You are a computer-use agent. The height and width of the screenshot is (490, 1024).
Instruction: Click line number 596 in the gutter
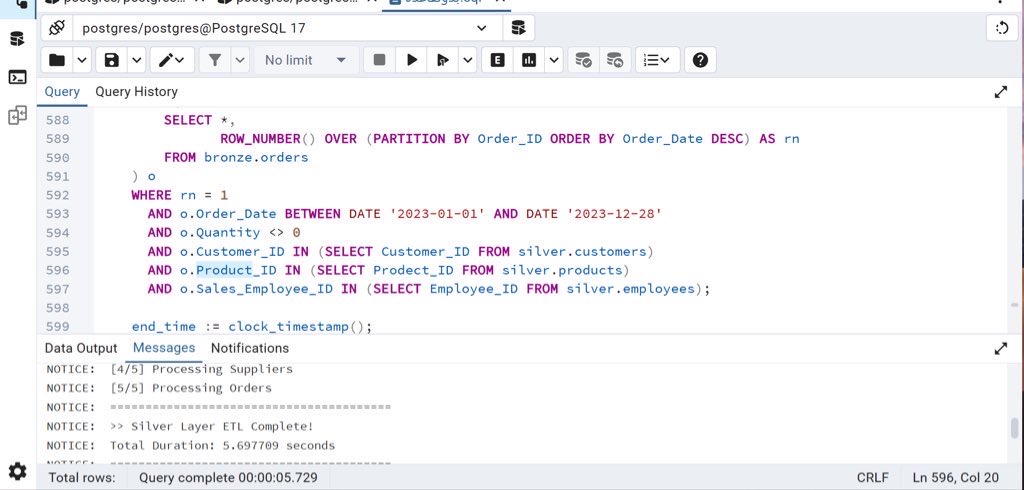pyautogui.click(x=57, y=270)
